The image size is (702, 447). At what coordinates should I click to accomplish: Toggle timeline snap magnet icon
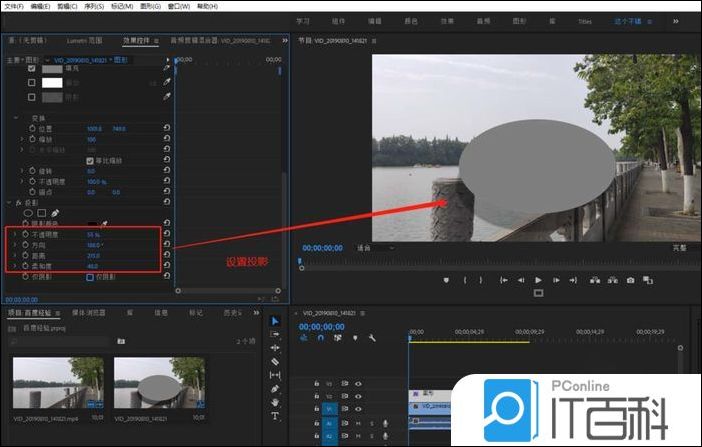pos(321,338)
